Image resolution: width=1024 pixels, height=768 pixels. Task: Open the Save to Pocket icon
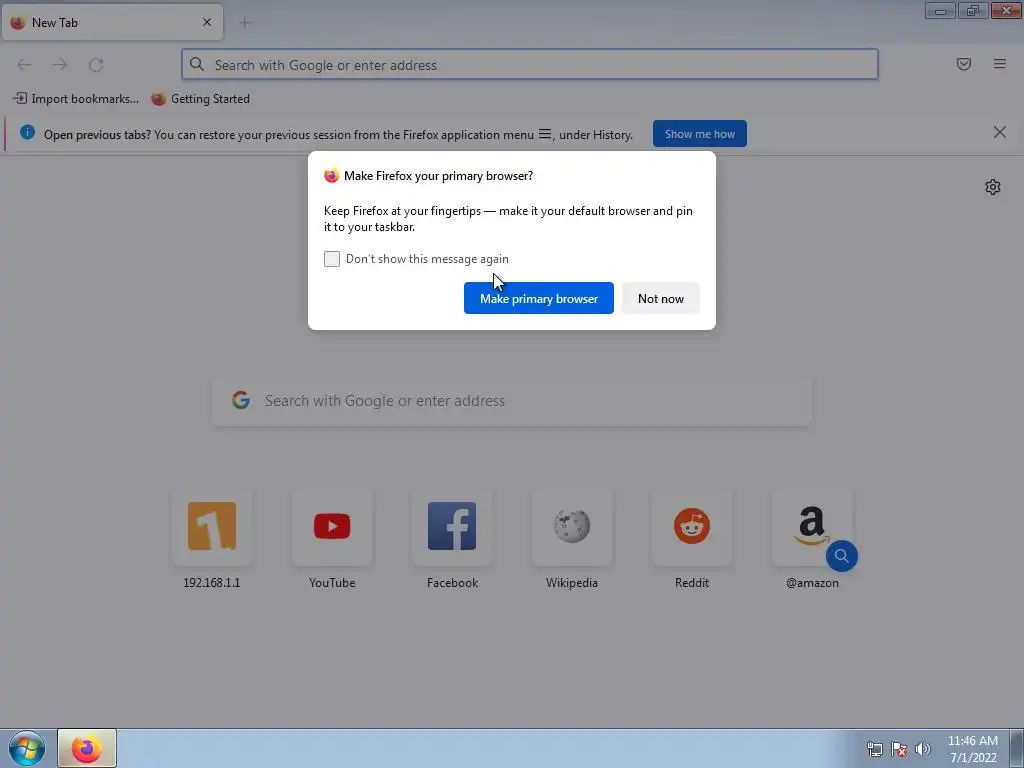[964, 64]
